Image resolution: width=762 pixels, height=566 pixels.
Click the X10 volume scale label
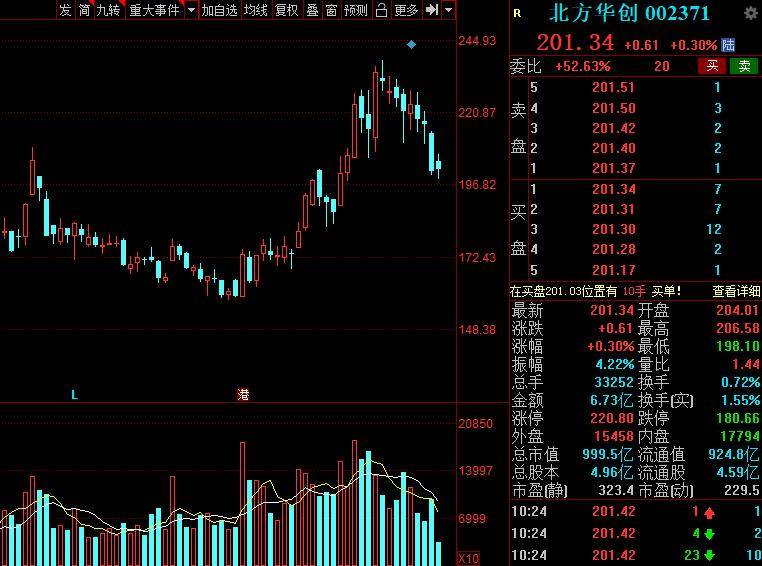pyautogui.click(x=469, y=559)
